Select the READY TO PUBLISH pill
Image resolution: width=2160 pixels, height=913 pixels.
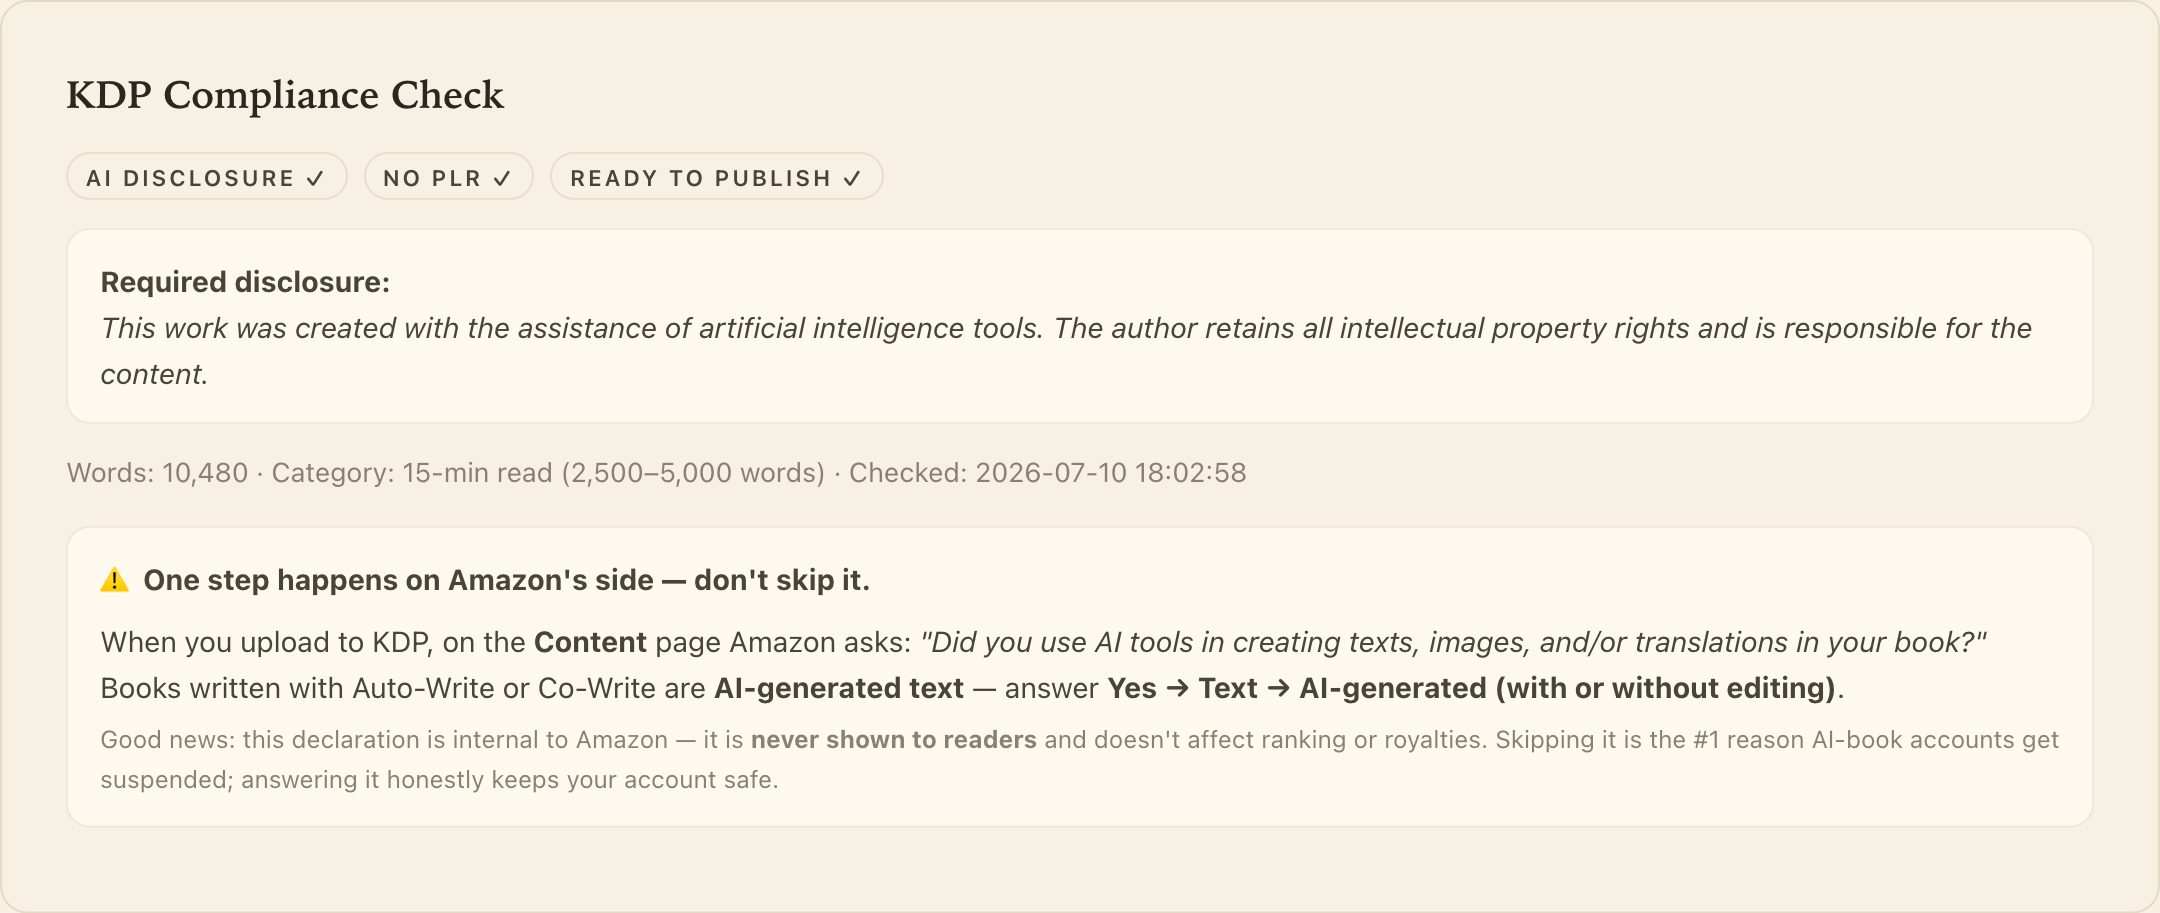pyautogui.click(x=717, y=177)
